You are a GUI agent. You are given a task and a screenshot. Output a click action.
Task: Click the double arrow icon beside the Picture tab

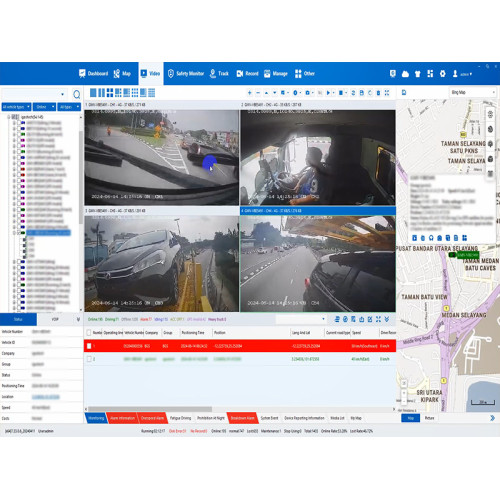pyautogui.click(x=492, y=418)
